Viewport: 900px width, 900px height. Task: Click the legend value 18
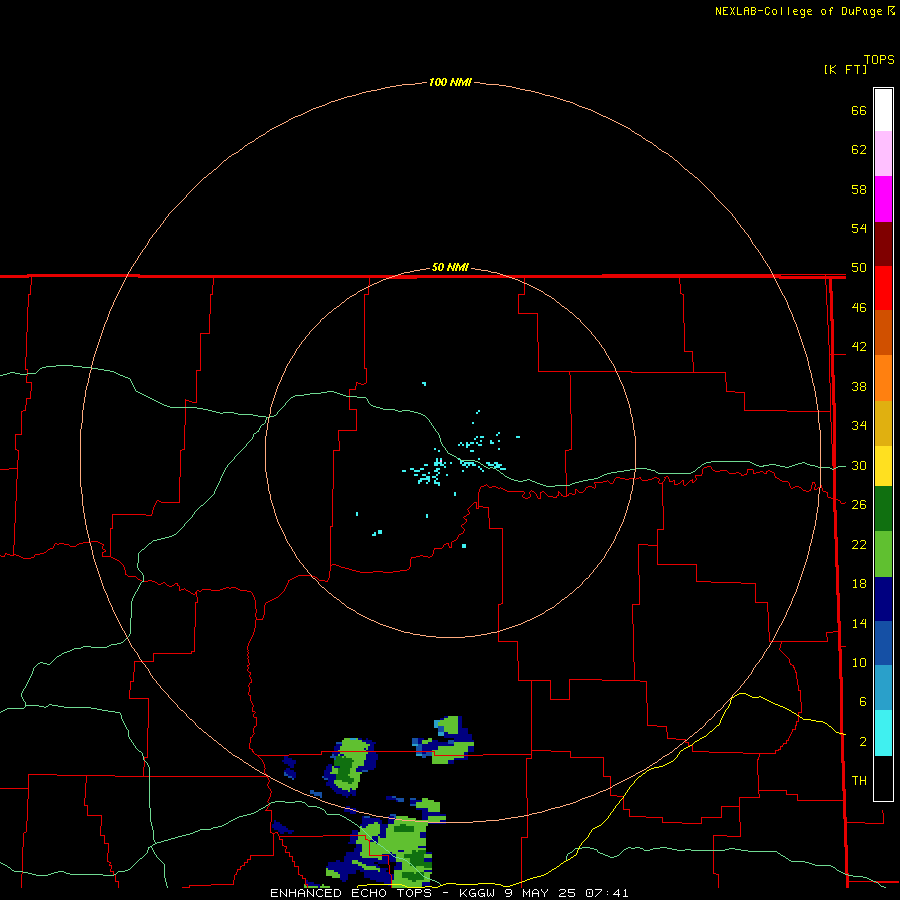pyautogui.click(x=859, y=584)
